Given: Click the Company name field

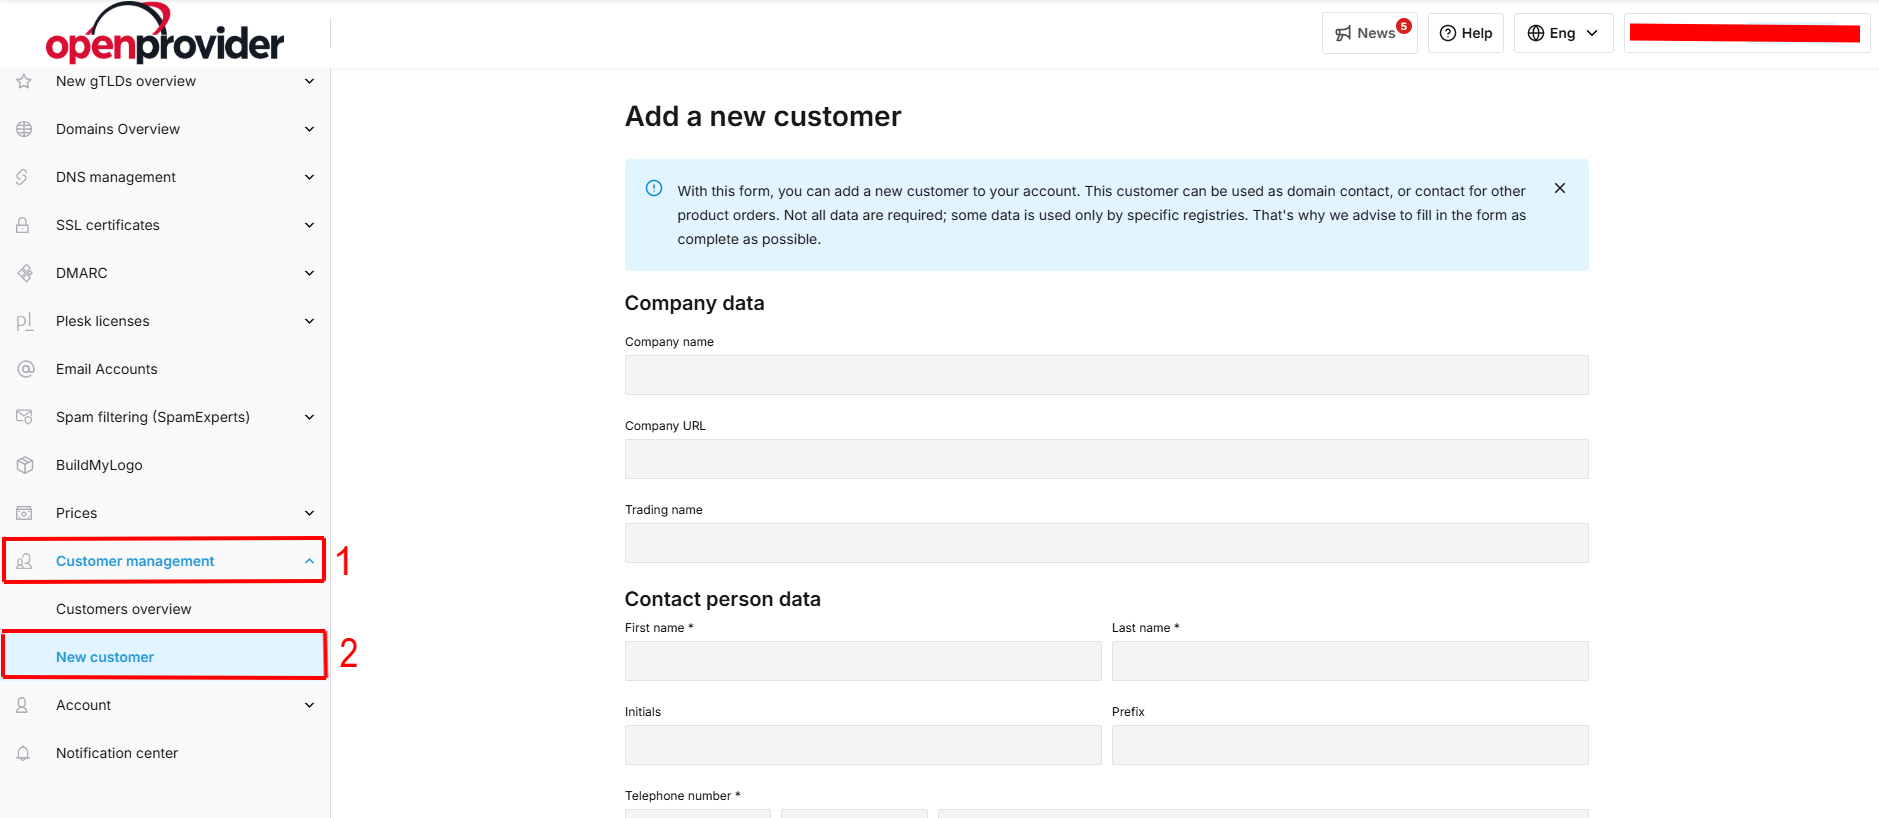Looking at the screenshot, I should [x=1106, y=375].
